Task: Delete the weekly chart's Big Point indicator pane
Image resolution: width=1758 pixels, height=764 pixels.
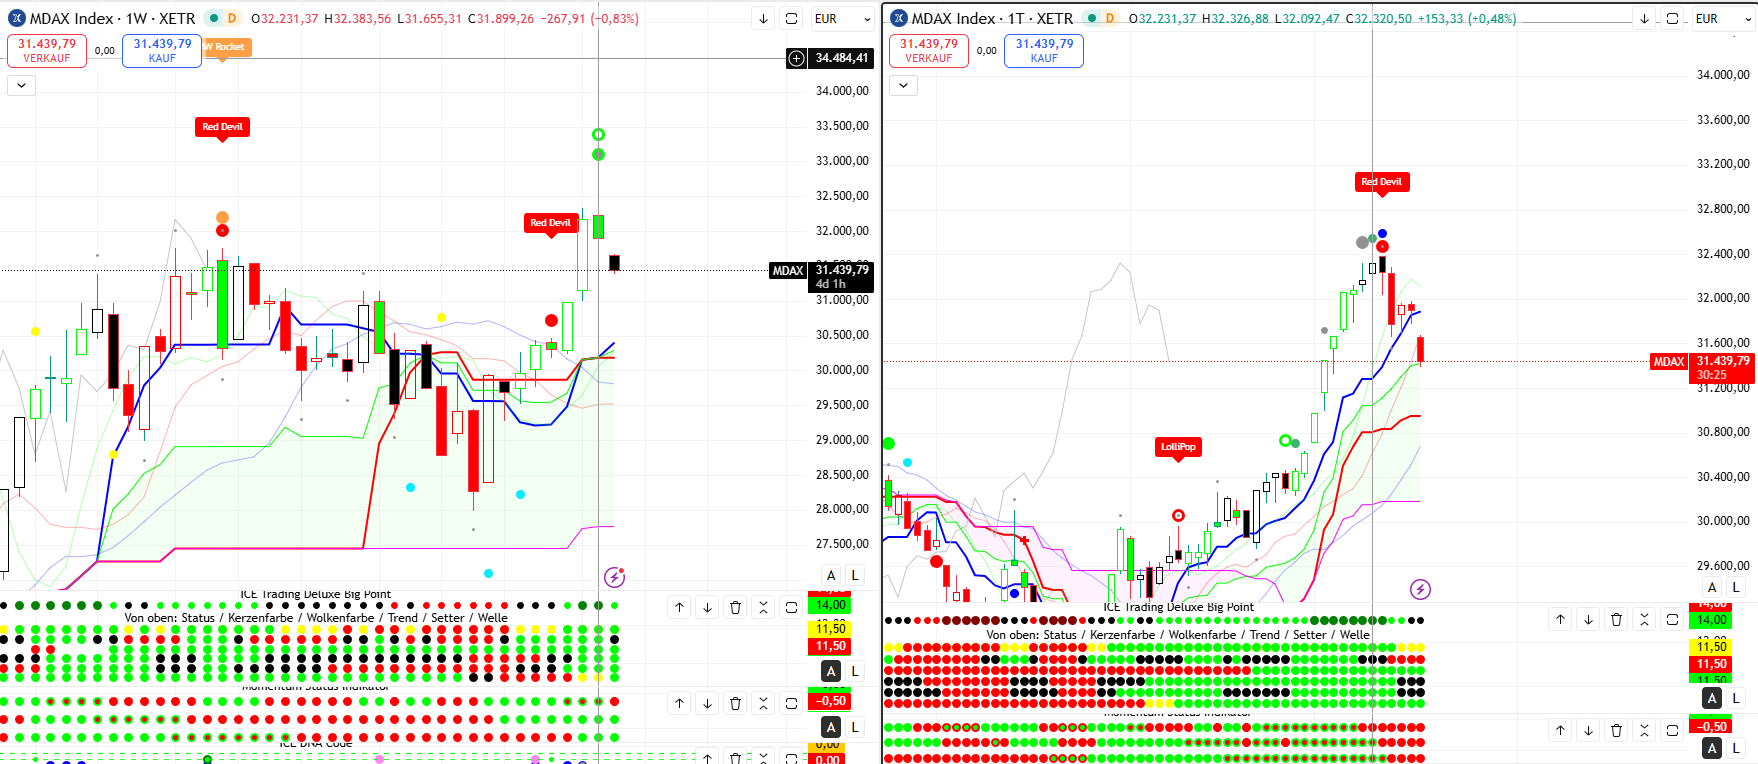Action: [735, 607]
